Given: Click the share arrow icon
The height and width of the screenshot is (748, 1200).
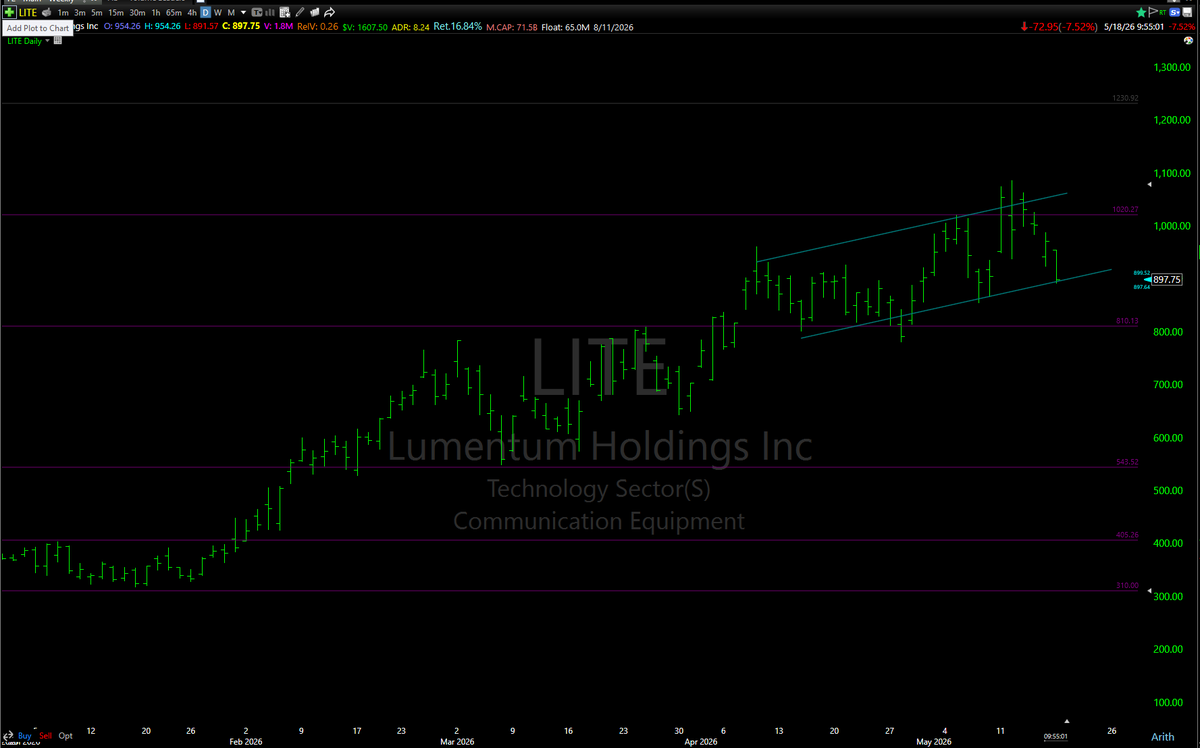Looking at the screenshot, I should click(329, 13).
